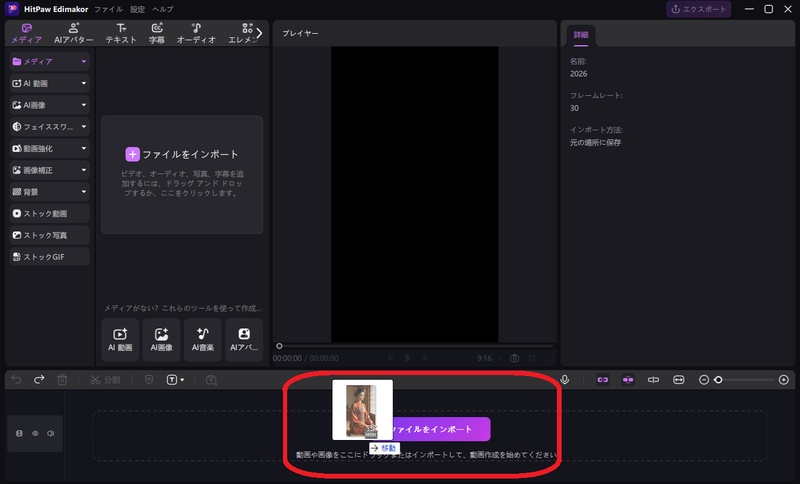The height and width of the screenshot is (484, 800).
Task: Enter fullscreen player view
Action: (549, 358)
